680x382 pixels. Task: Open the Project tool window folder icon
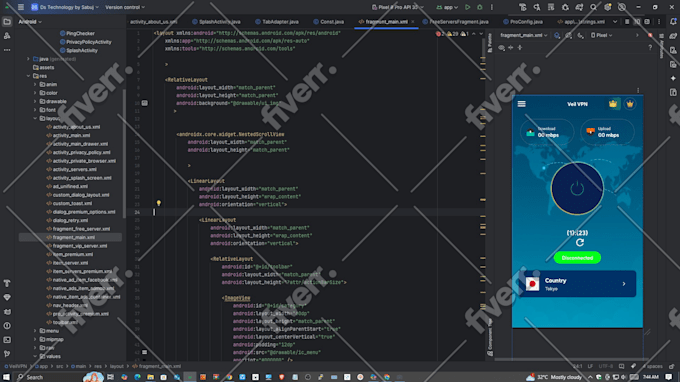7,22
